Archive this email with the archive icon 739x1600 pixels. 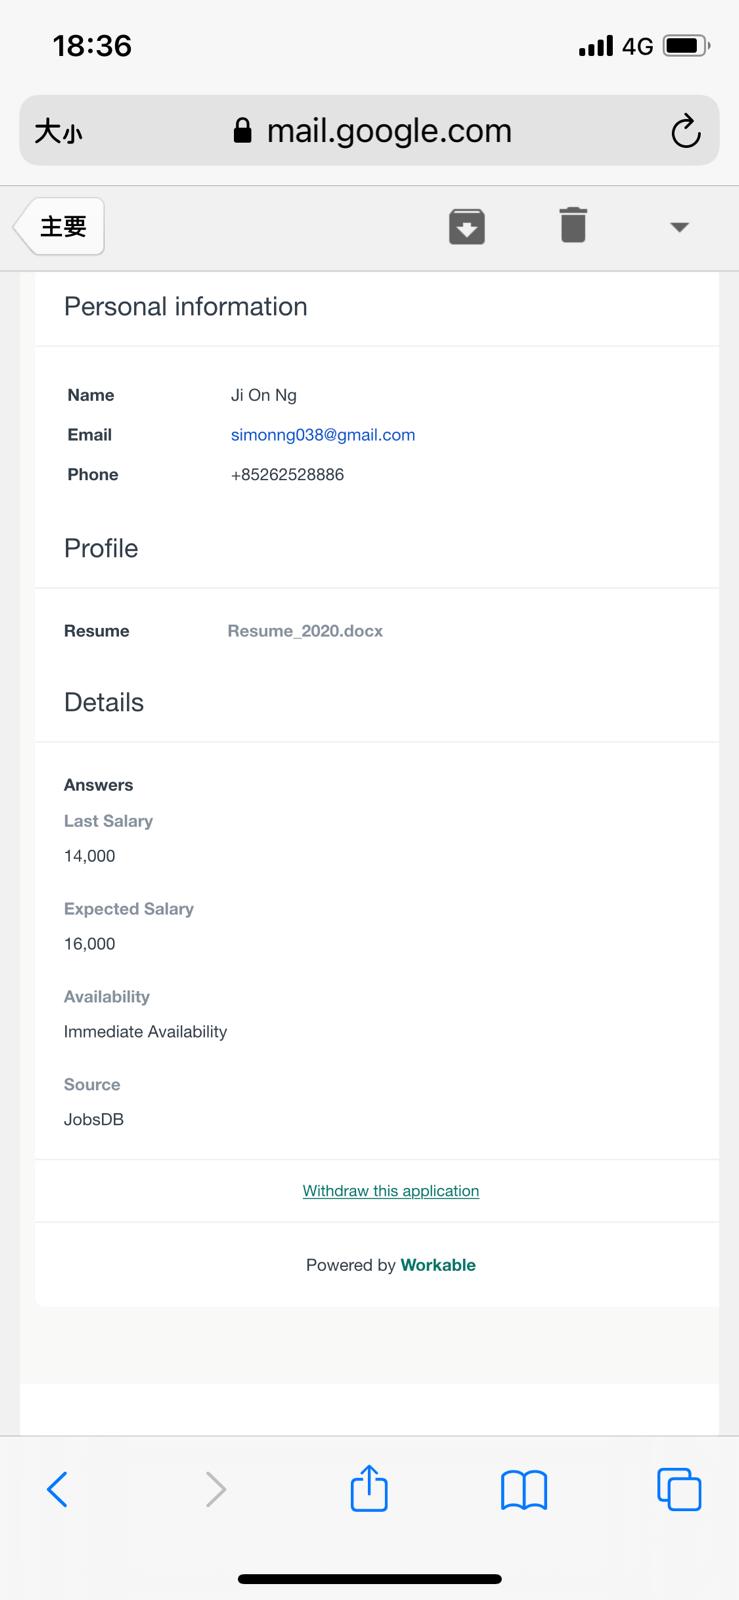click(x=467, y=227)
